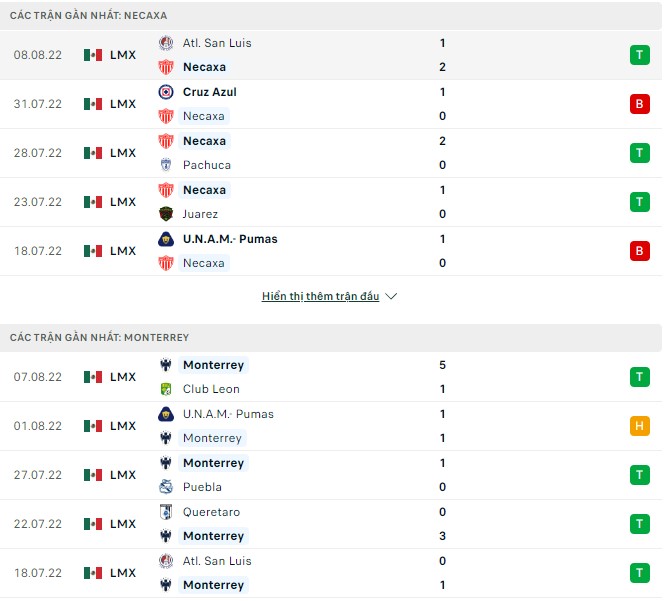Select Monterrey recent matches section header

tap(100, 338)
